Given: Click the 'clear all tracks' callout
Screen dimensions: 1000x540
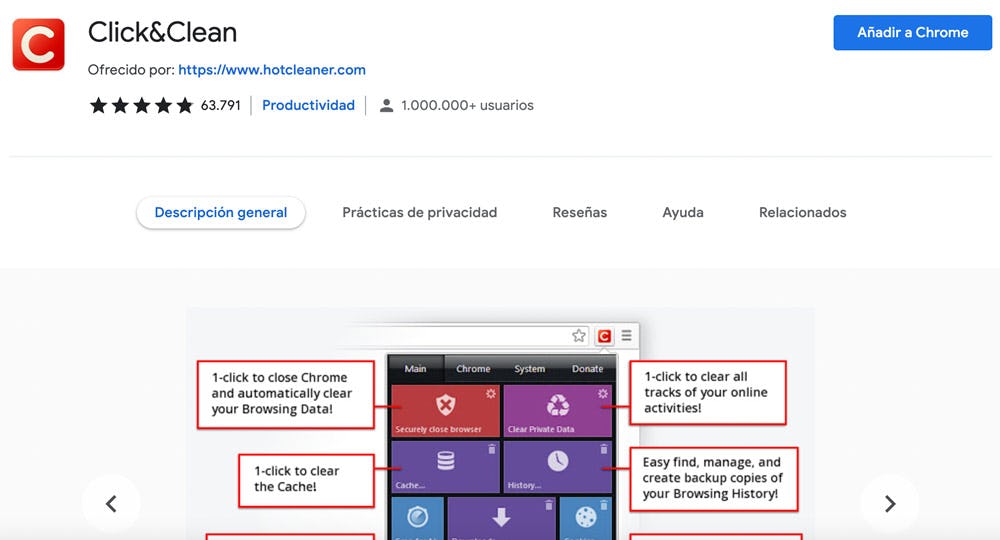Looking at the screenshot, I should (708, 393).
